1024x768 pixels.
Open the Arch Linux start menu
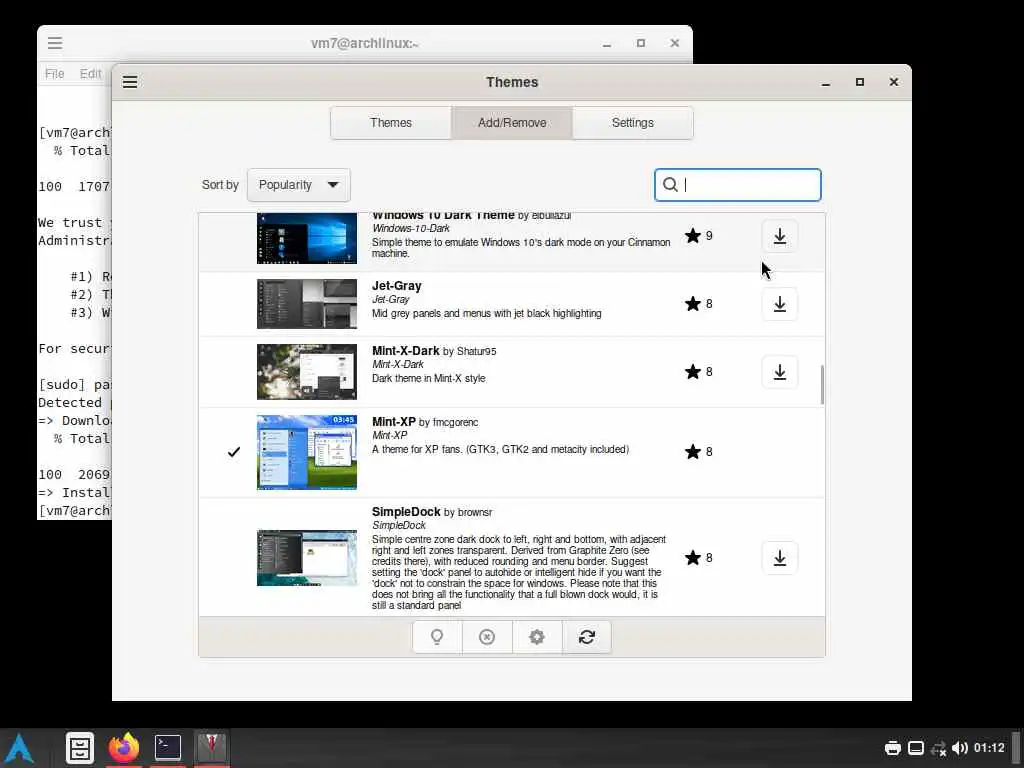(x=20, y=748)
